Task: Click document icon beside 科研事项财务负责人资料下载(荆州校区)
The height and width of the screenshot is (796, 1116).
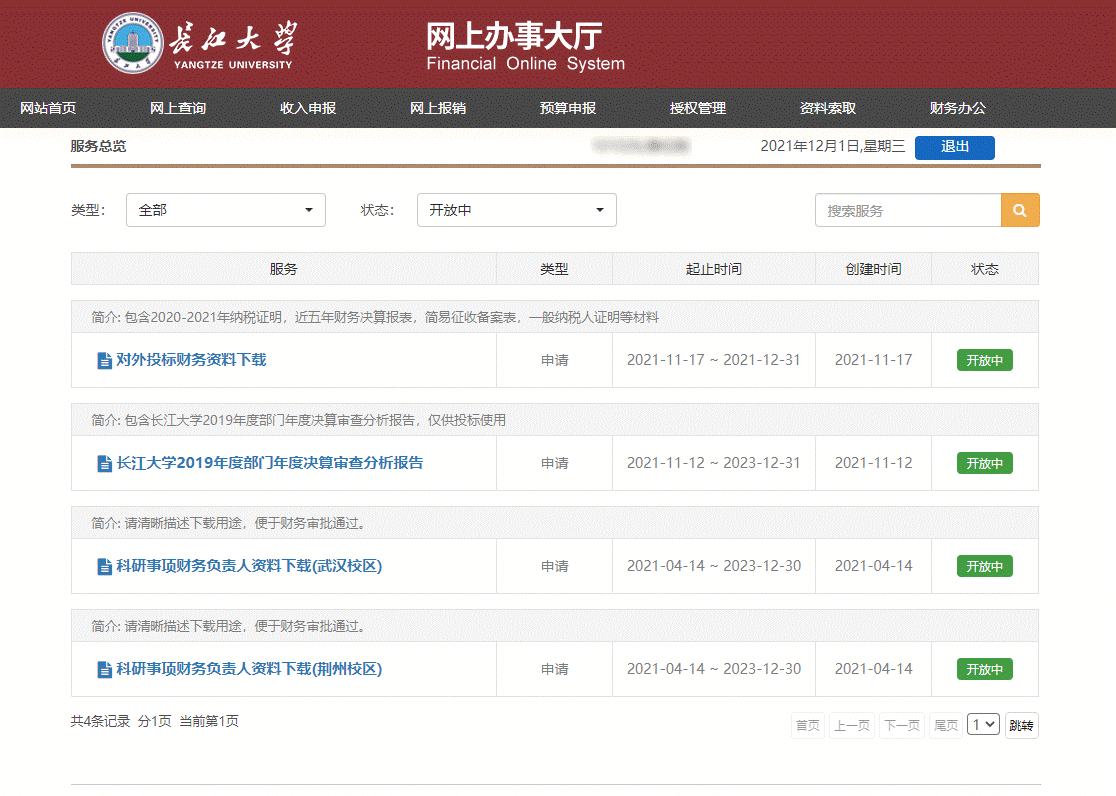Action: click(104, 669)
